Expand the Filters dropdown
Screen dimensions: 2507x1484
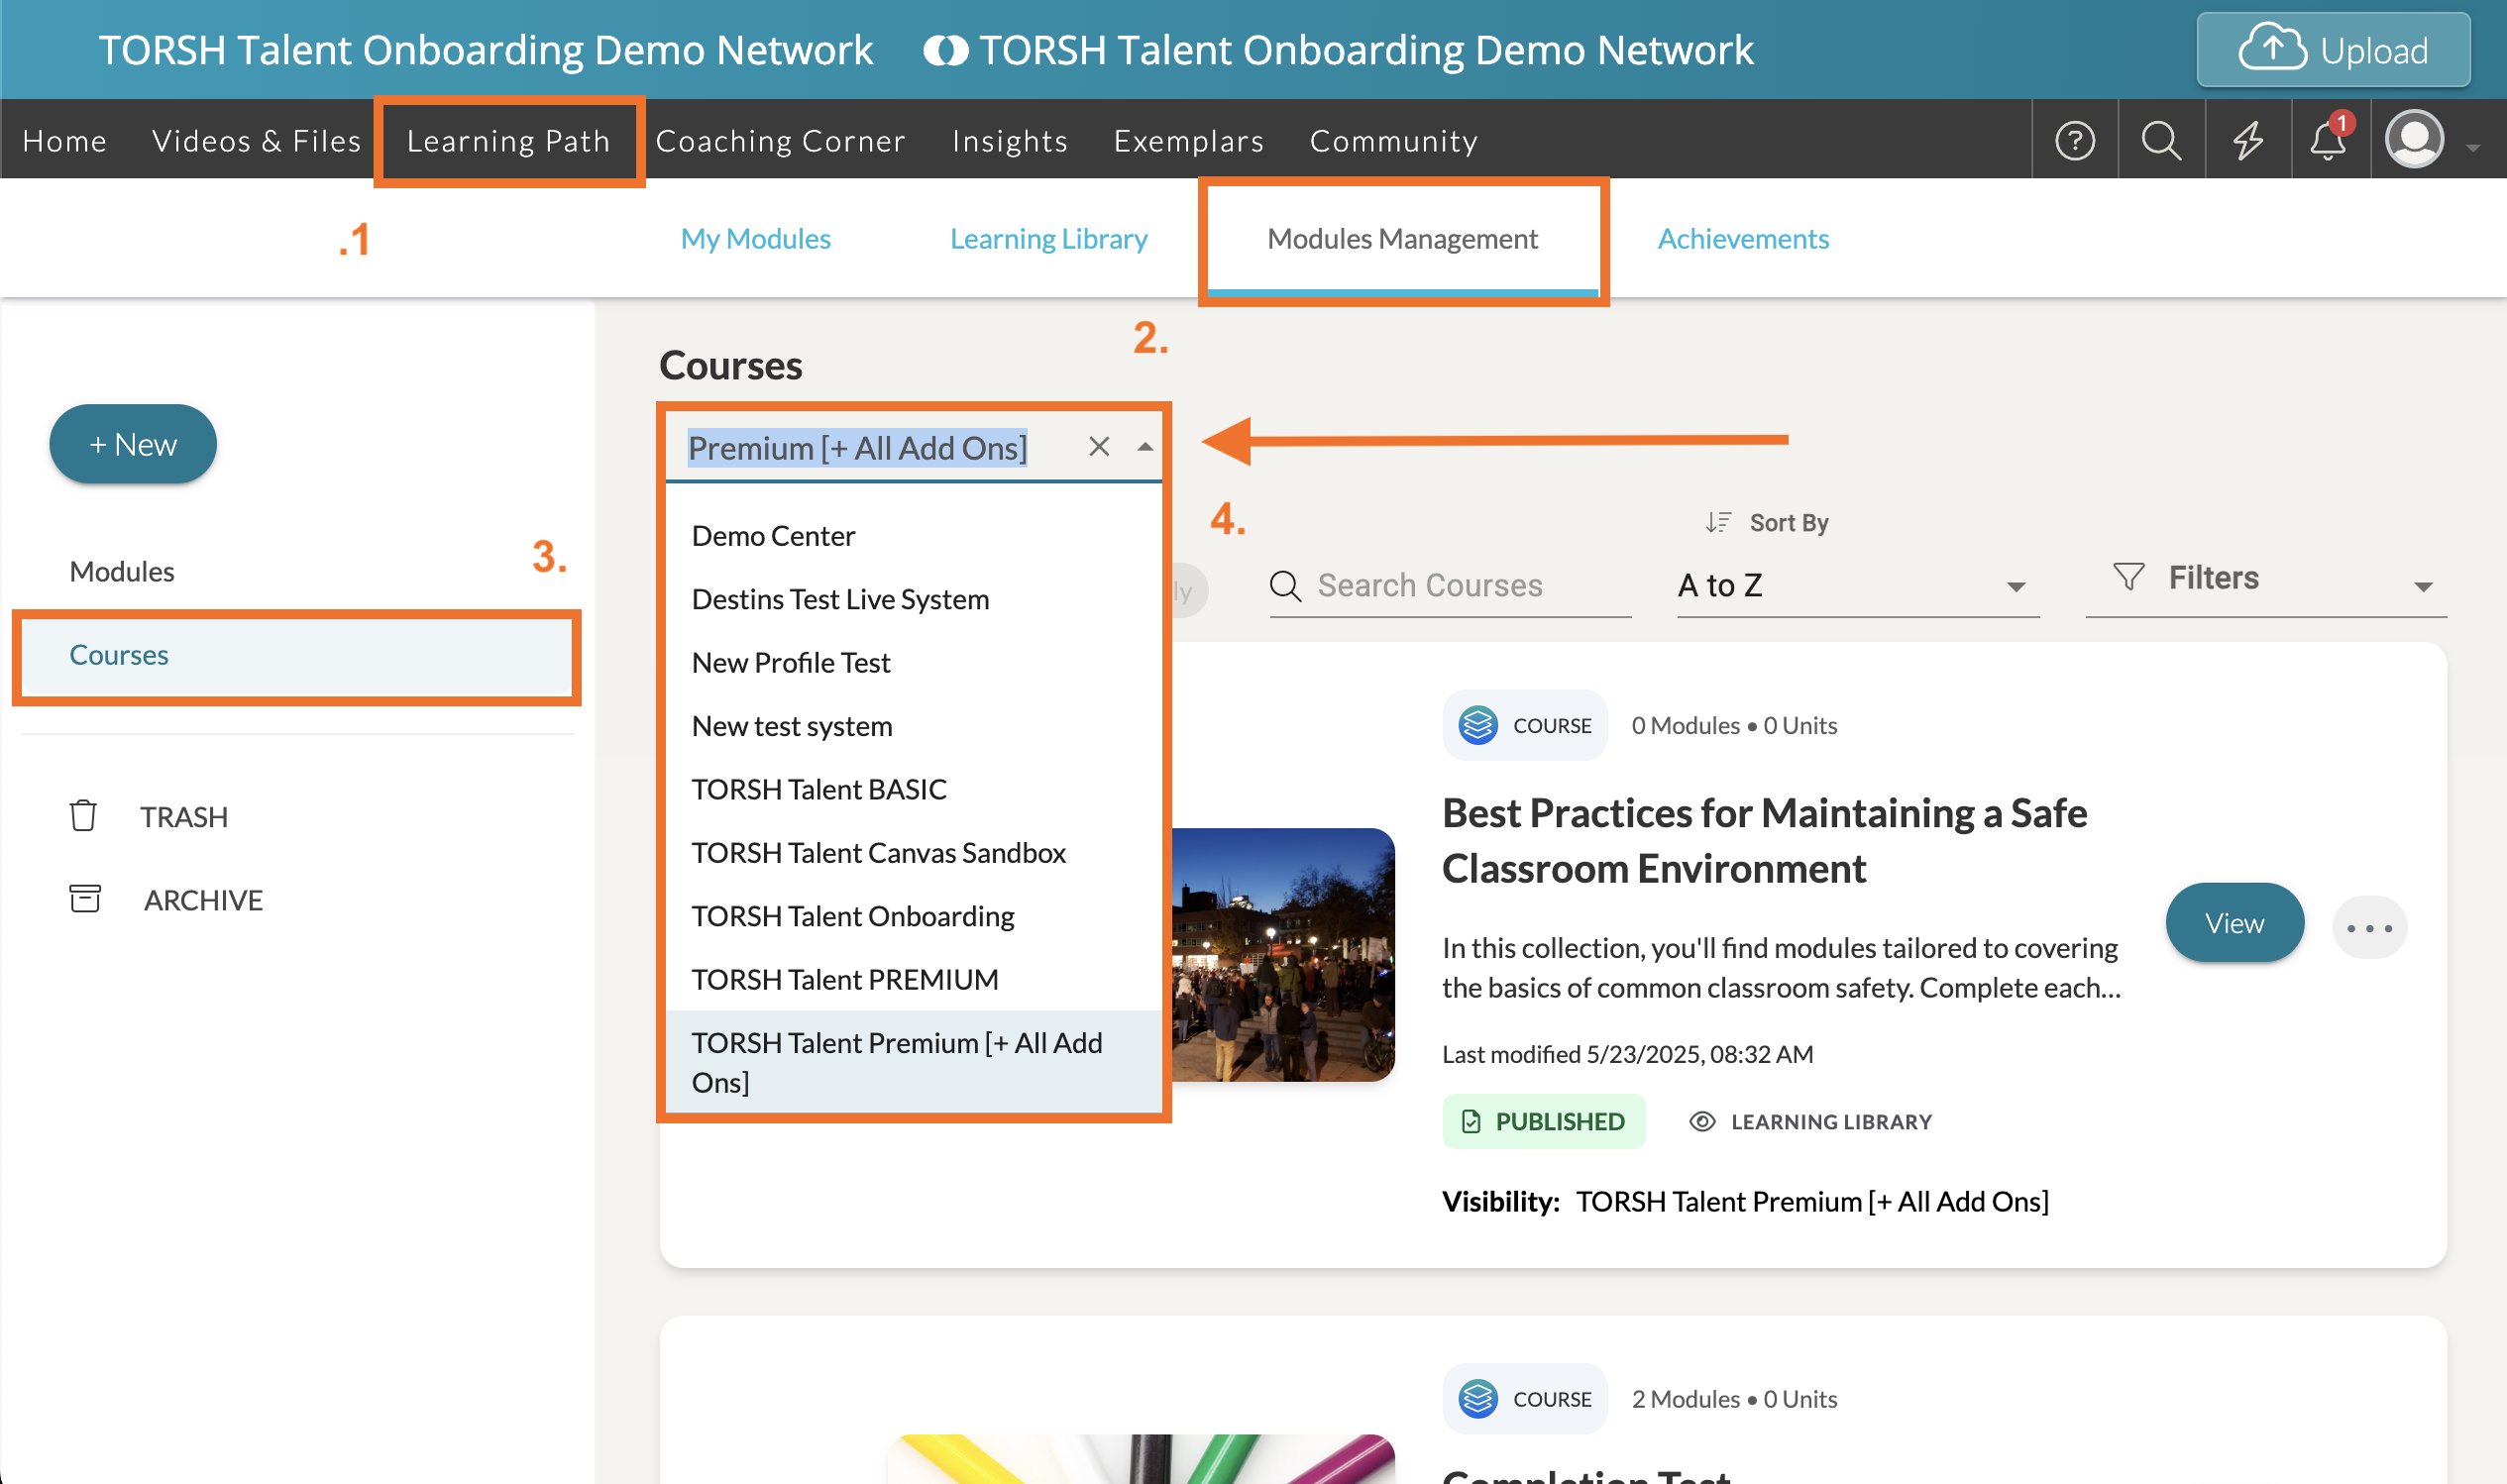[x=2265, y=580]
